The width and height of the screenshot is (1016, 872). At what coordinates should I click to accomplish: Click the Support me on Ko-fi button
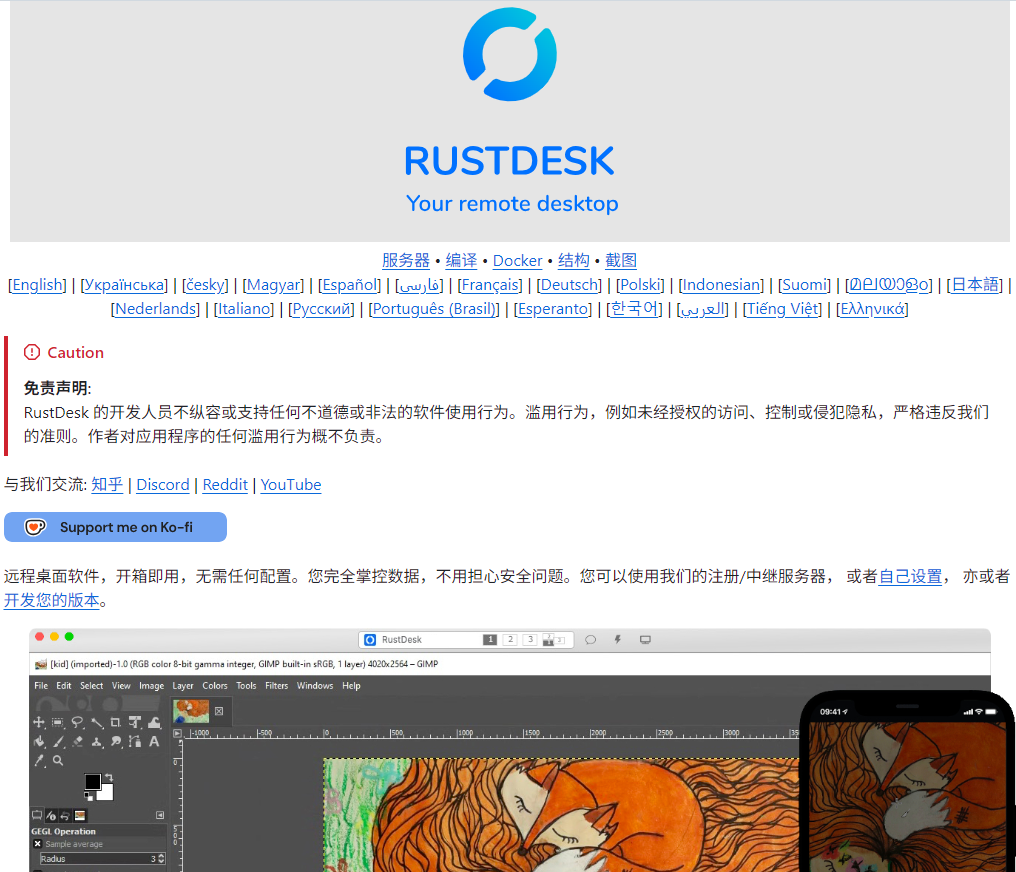[x=115, y=527]
